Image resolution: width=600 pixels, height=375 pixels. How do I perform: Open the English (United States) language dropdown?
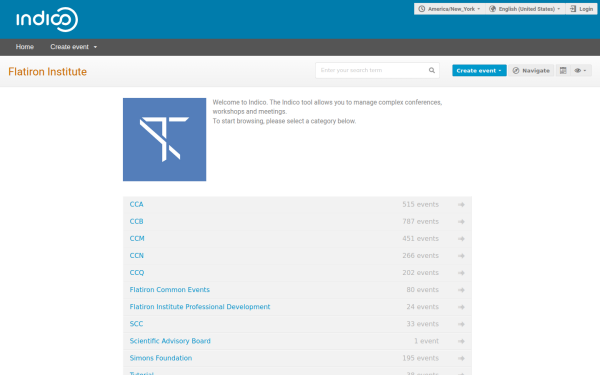[525, 9]
